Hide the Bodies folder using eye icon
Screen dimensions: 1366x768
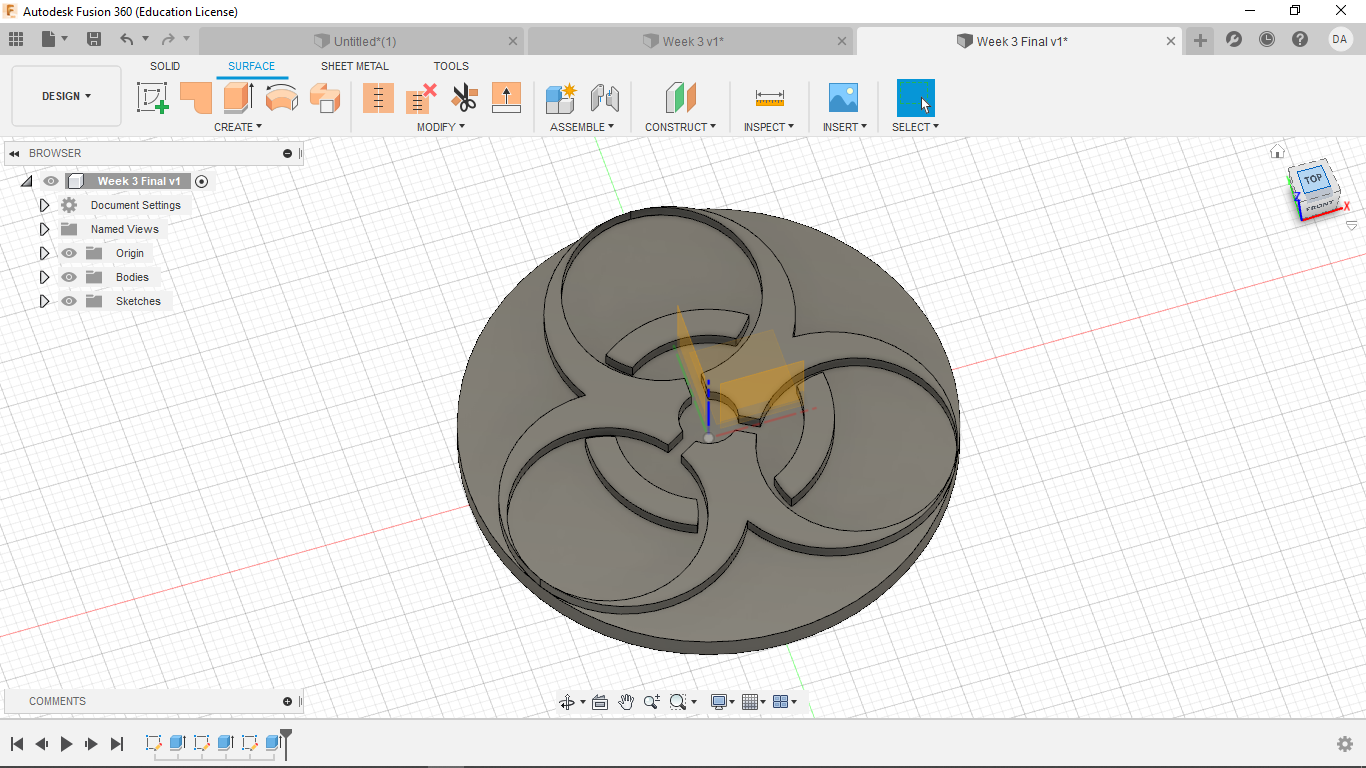click(69, 277)
